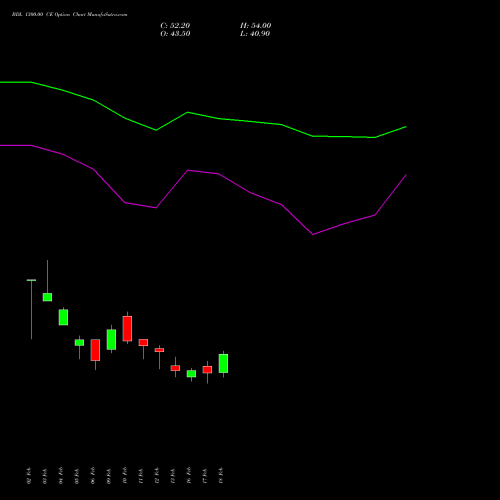Screen dimensions: 500x500
Task: Click the green candle above 09 Feb
Action: [x=111, y=339]
